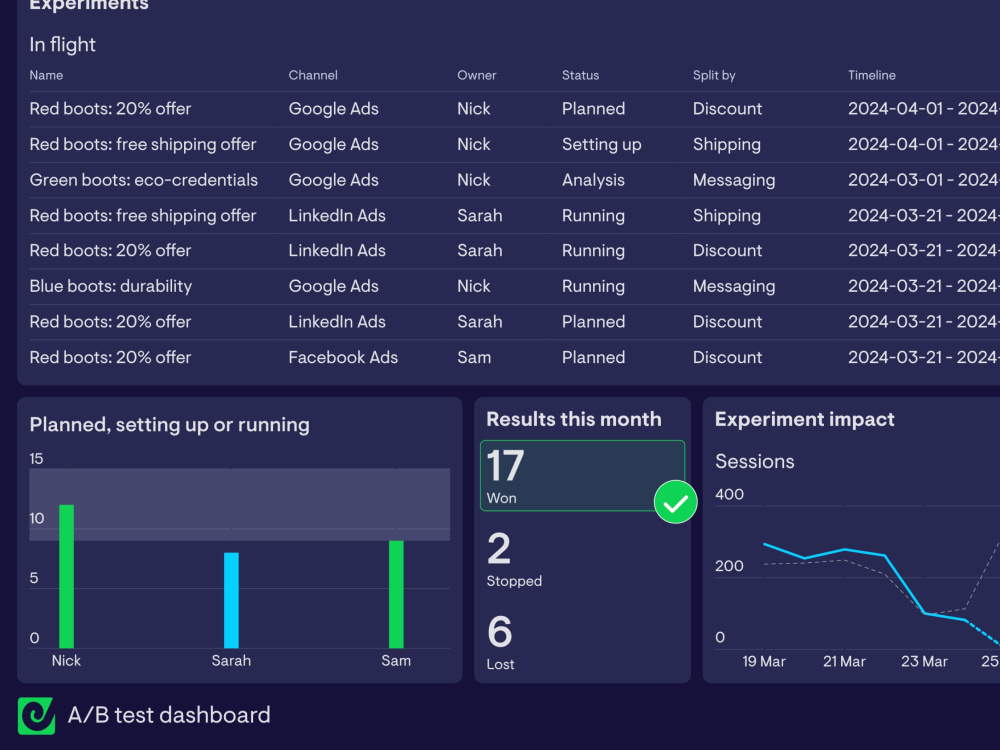This screenshot has width=1000, height=750.
Task: Click the Experiment impact heading
Action: click(x=805, y=419)
